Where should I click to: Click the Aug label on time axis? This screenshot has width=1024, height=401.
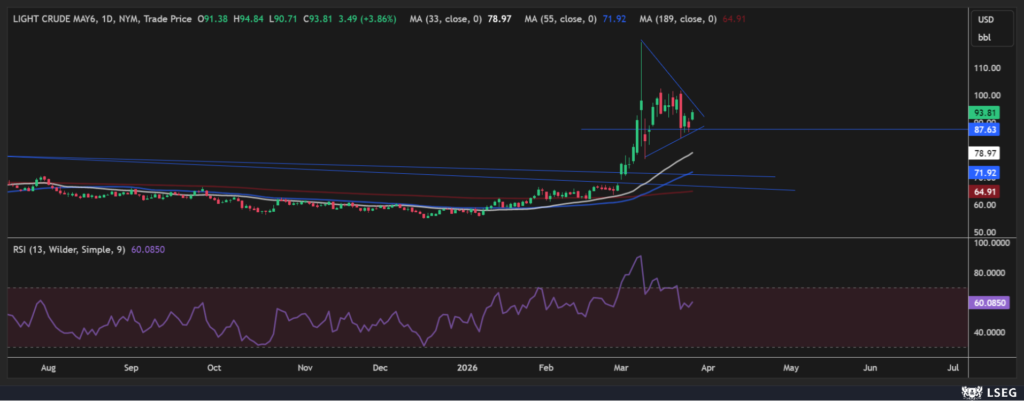pos(48,368)
